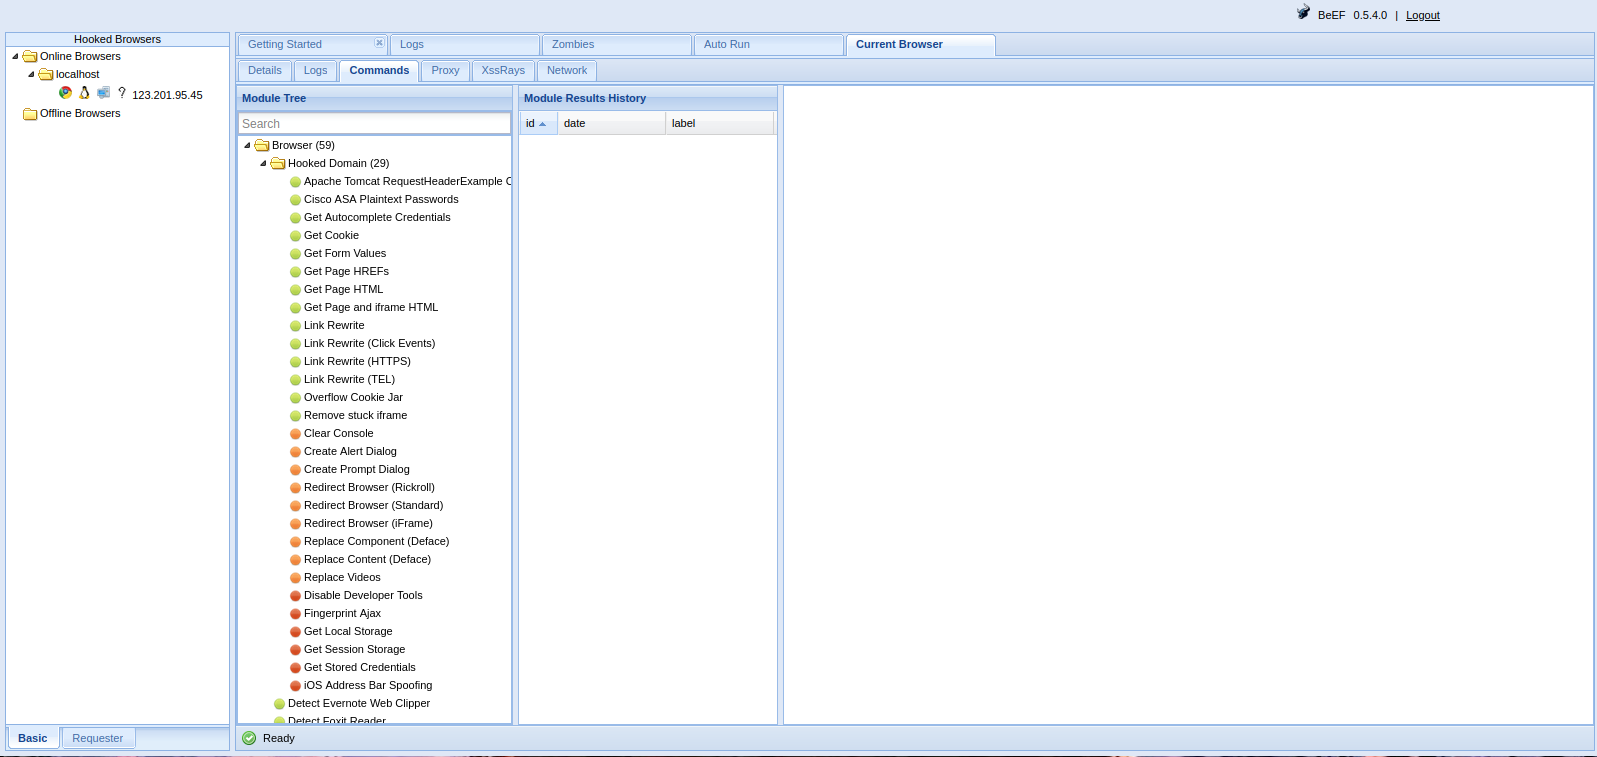The width and height of the screenshot is (1597, 757).
Task: Click the Offline Browsers folder icon
Action: click(30, 114)
